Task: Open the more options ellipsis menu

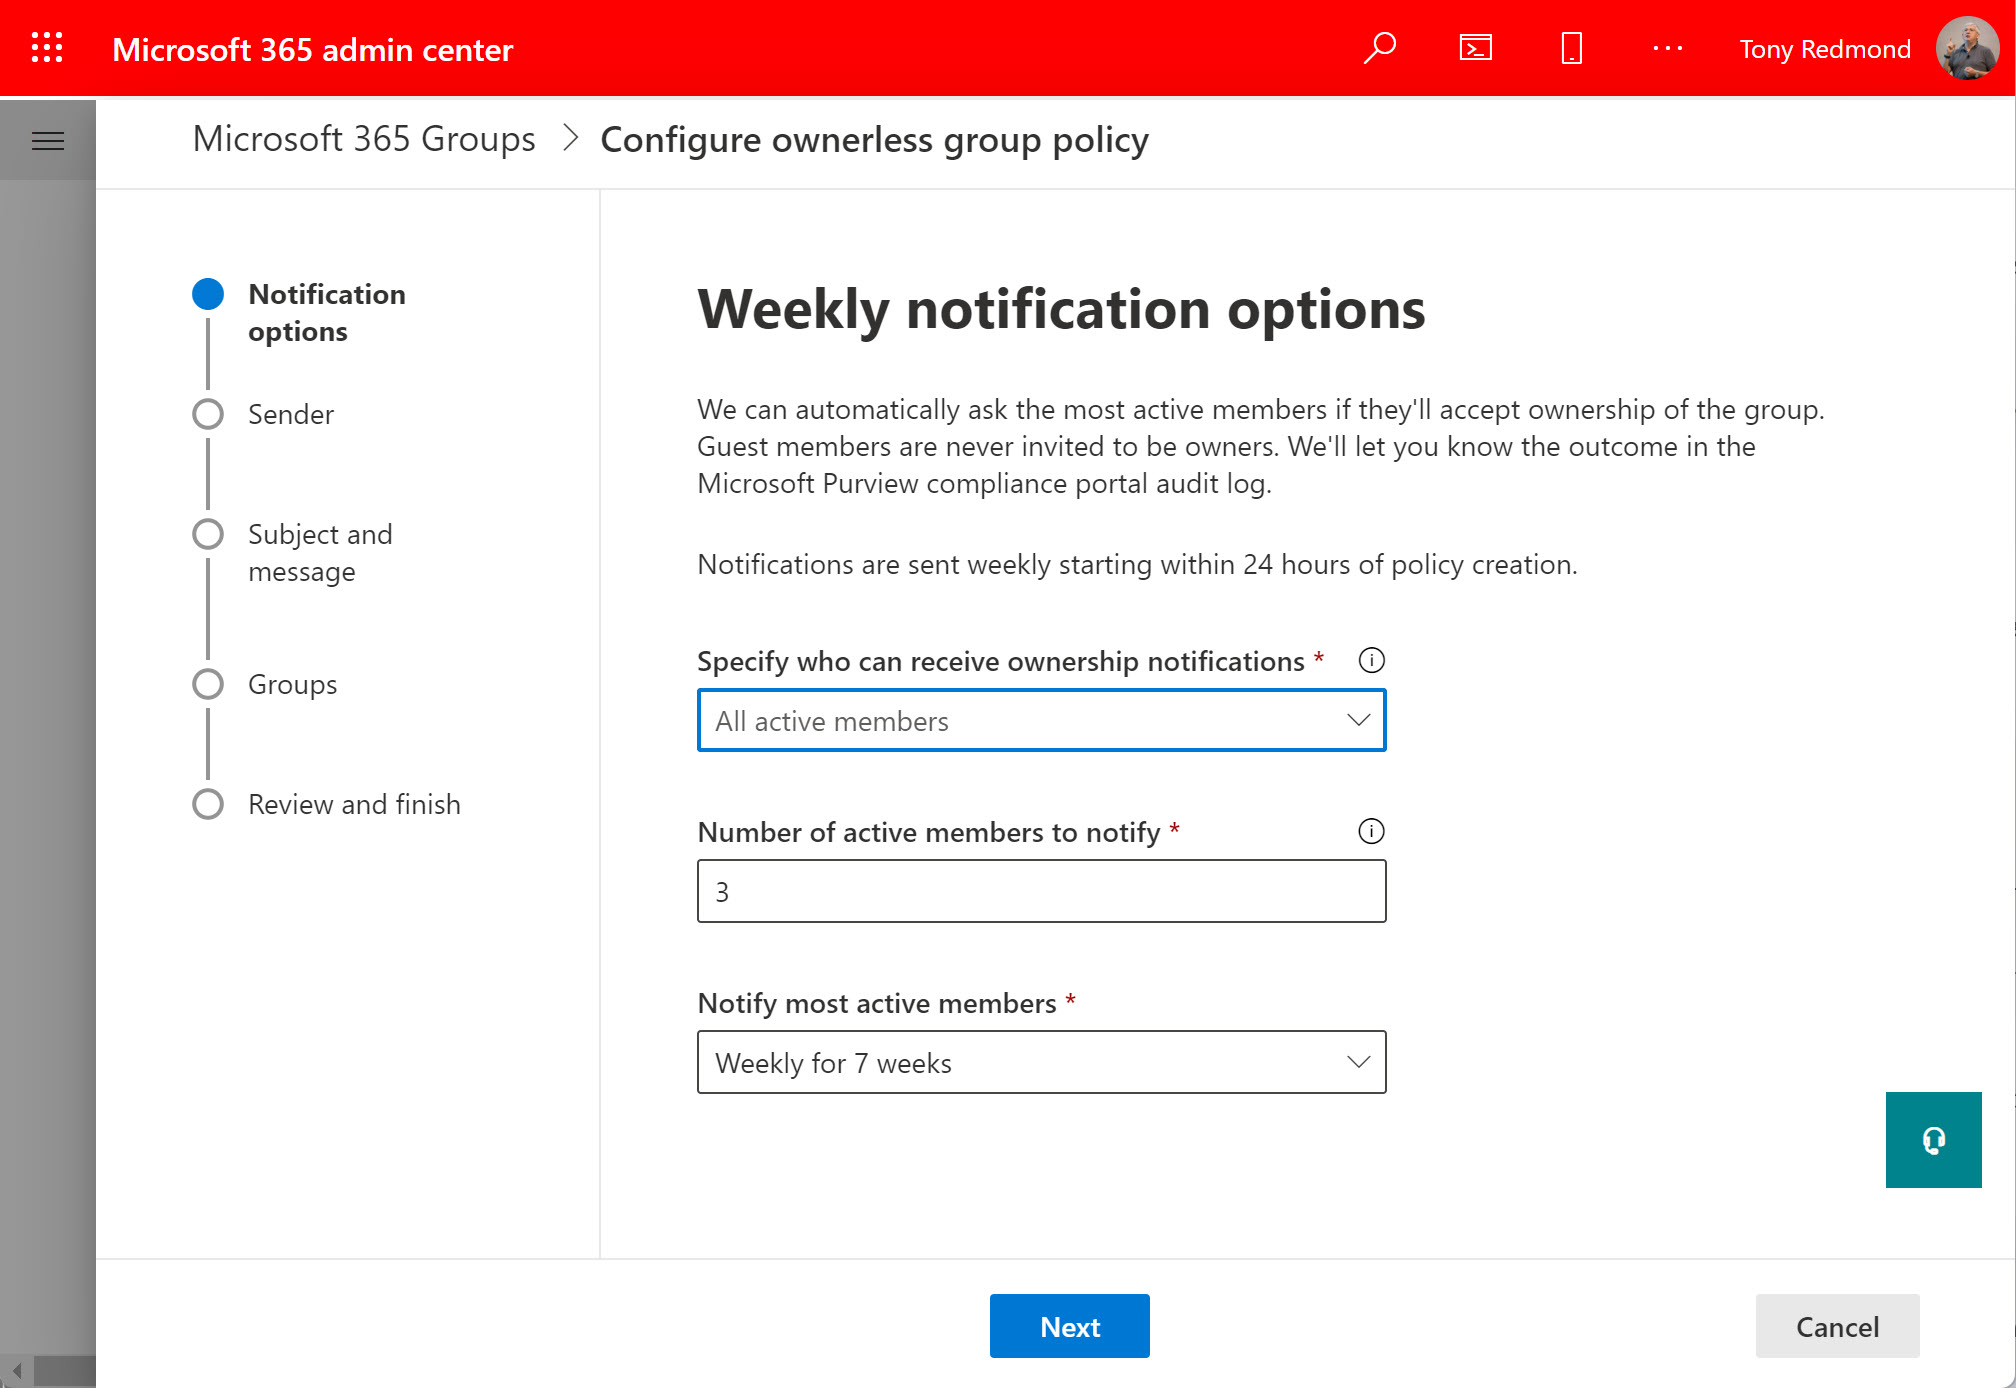Action: point(1666,47)
